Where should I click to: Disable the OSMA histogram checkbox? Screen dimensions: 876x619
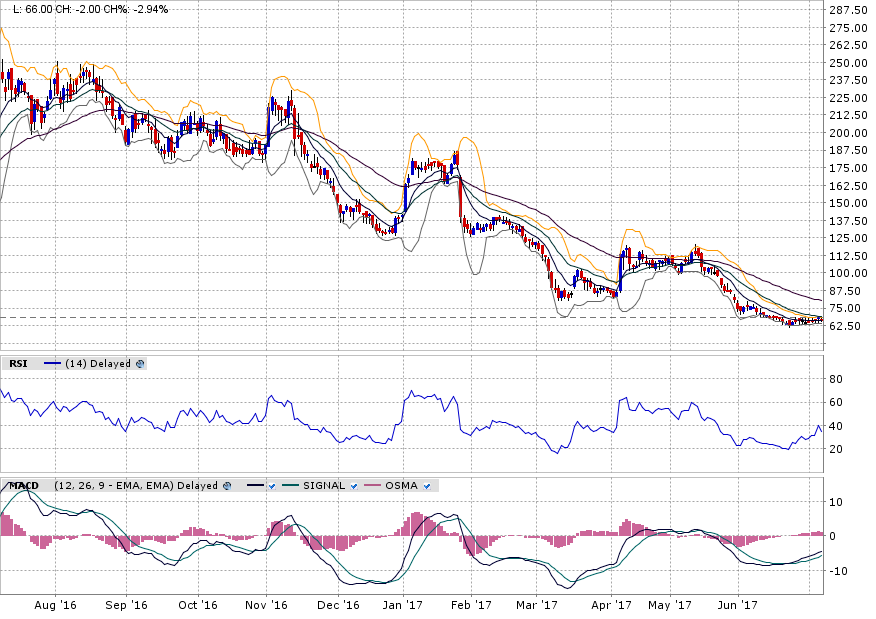pyautogui.click(x=428, y=486)
